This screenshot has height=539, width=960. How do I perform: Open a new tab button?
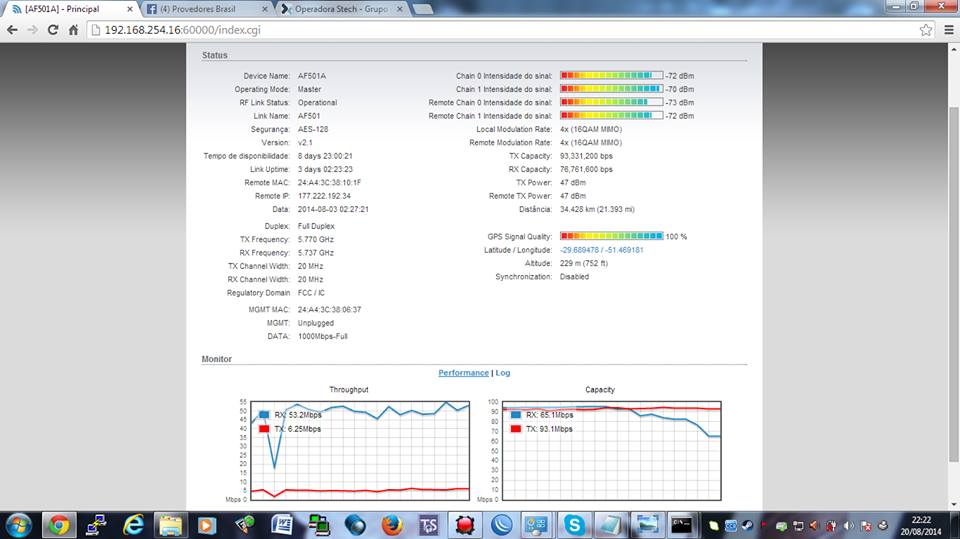tap(422, 9)
